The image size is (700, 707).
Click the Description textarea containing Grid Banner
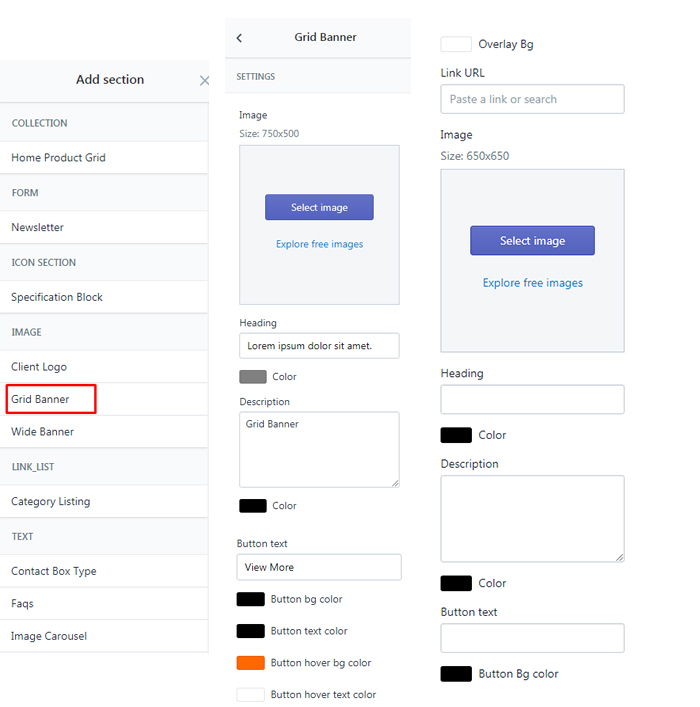(x=319, y=450)
